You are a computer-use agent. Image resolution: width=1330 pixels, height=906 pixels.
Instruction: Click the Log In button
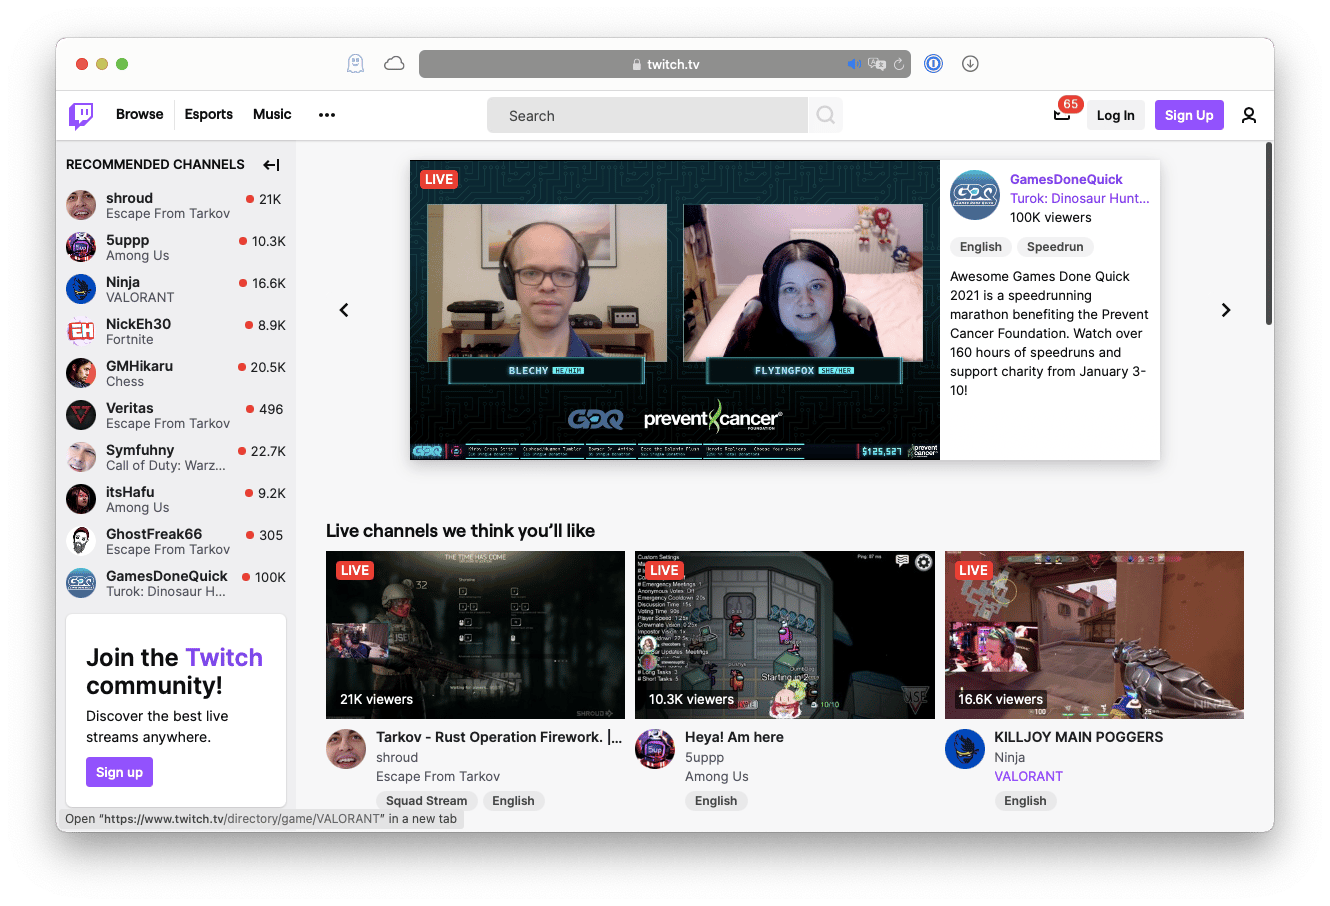coord(1116,115)
